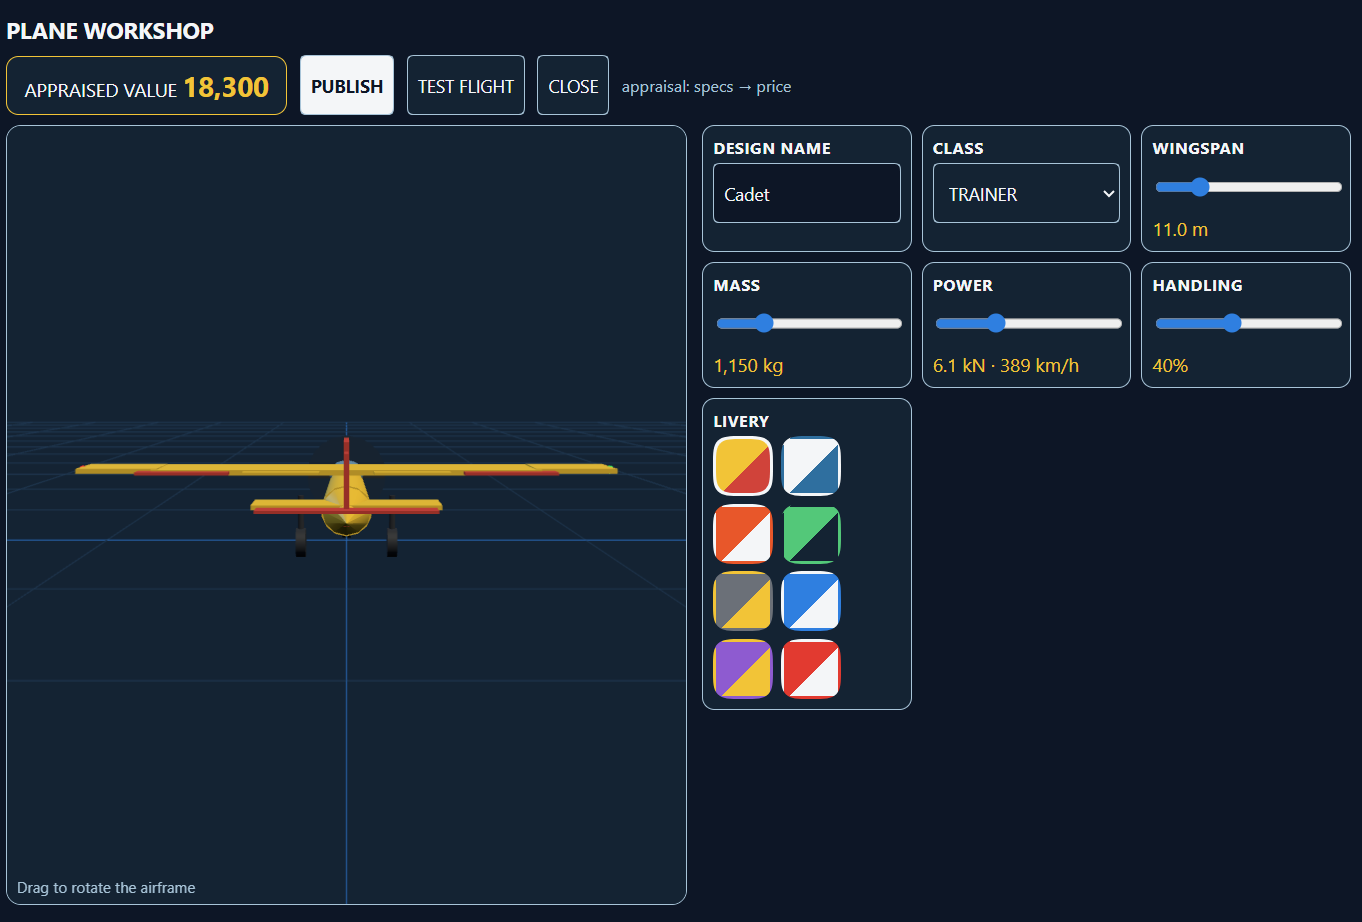Screen dimensions: 1362x922
Task: Select the yellow and red livery swatch
Action: click(743, 466)
